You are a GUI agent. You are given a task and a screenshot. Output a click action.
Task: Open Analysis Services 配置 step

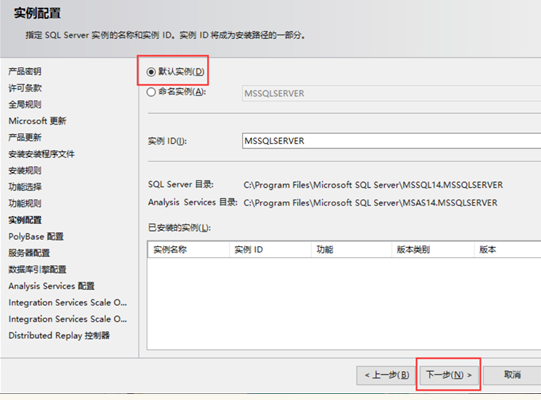tap(51, 286)
